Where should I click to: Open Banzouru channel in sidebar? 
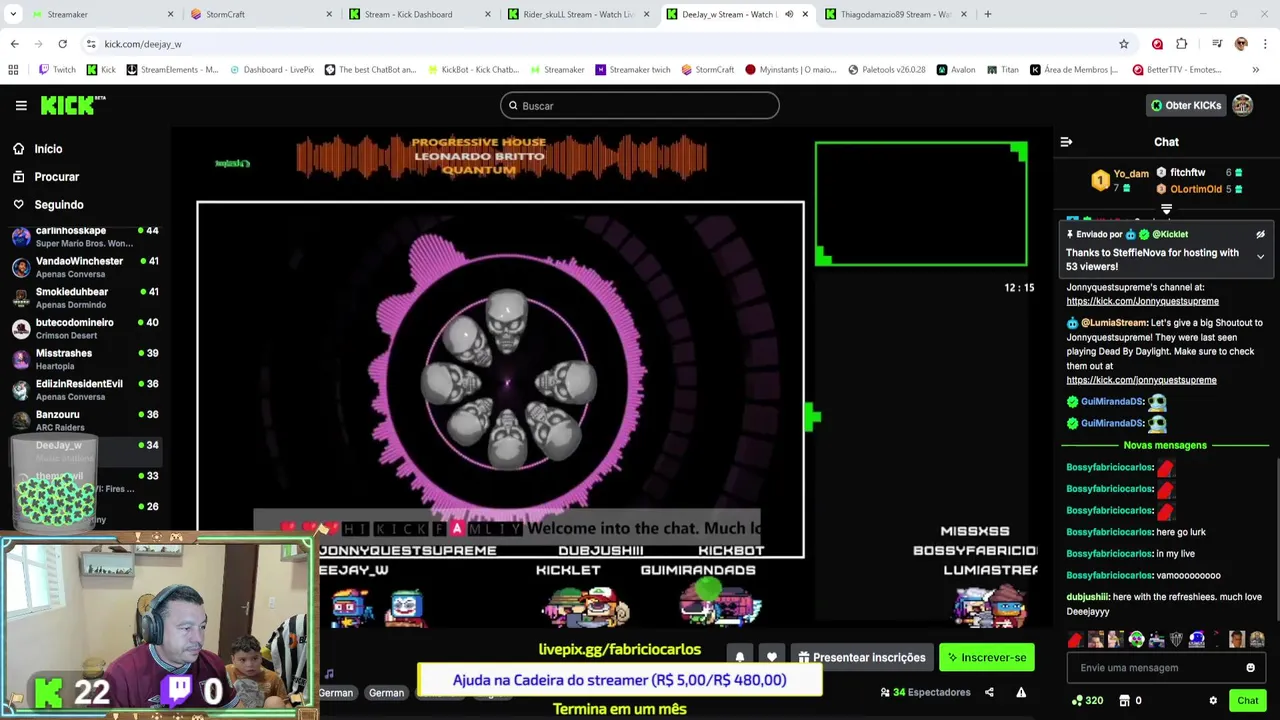click(86, 421)
